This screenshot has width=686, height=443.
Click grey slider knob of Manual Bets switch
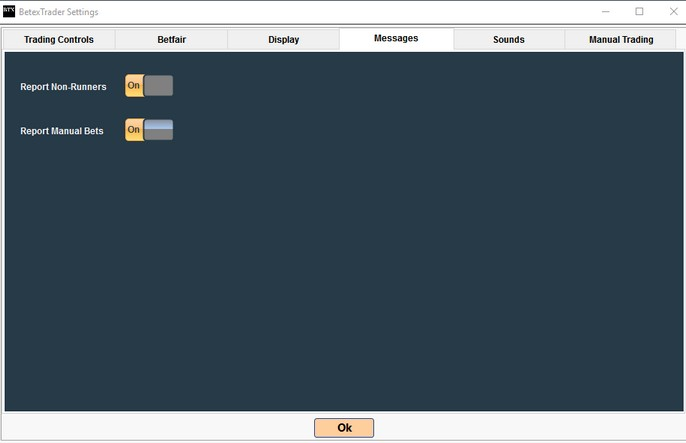click(159, 130)
